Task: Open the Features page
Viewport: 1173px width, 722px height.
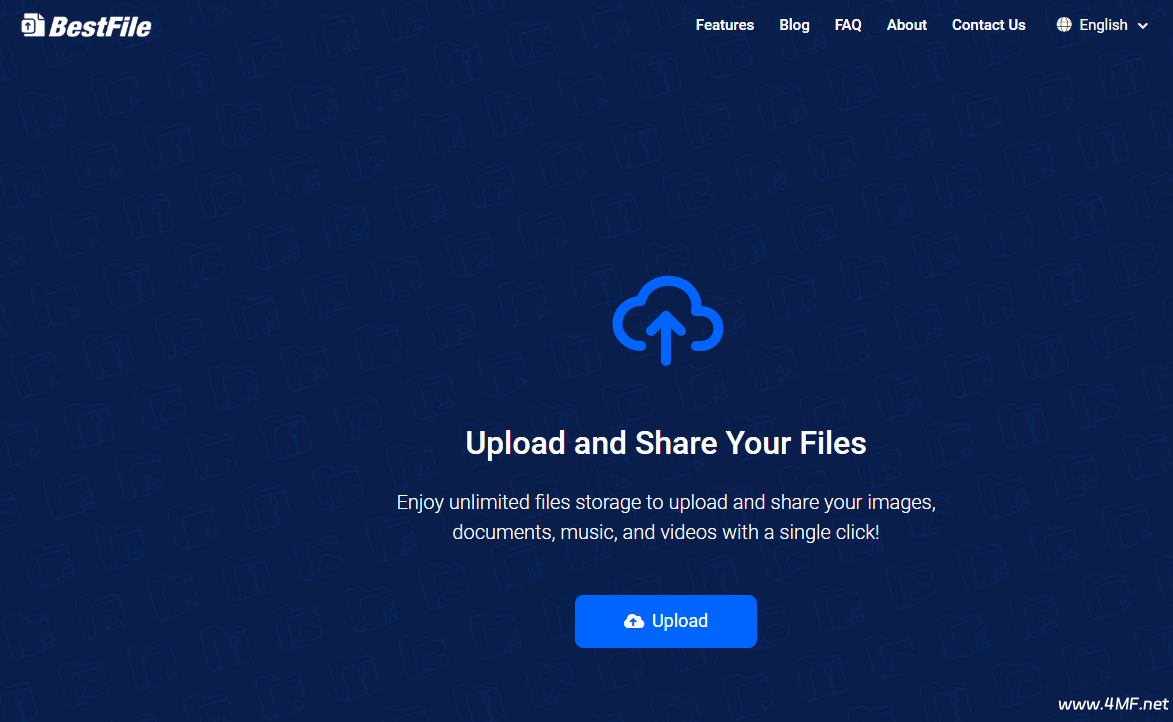Action: click(724, 25)
